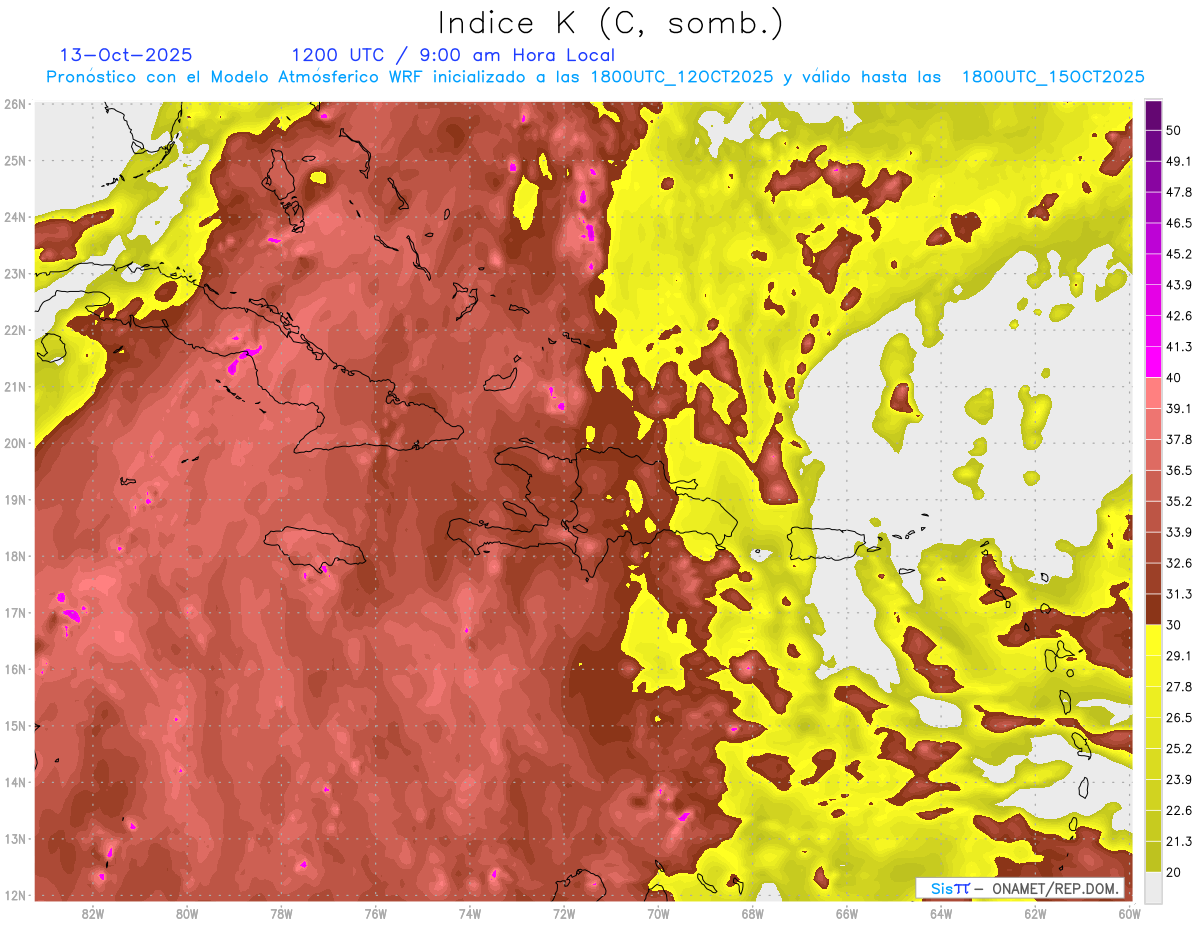Click the '22N' latitude label
Screen dimensions: 1200x927
(x=15, y=330)
